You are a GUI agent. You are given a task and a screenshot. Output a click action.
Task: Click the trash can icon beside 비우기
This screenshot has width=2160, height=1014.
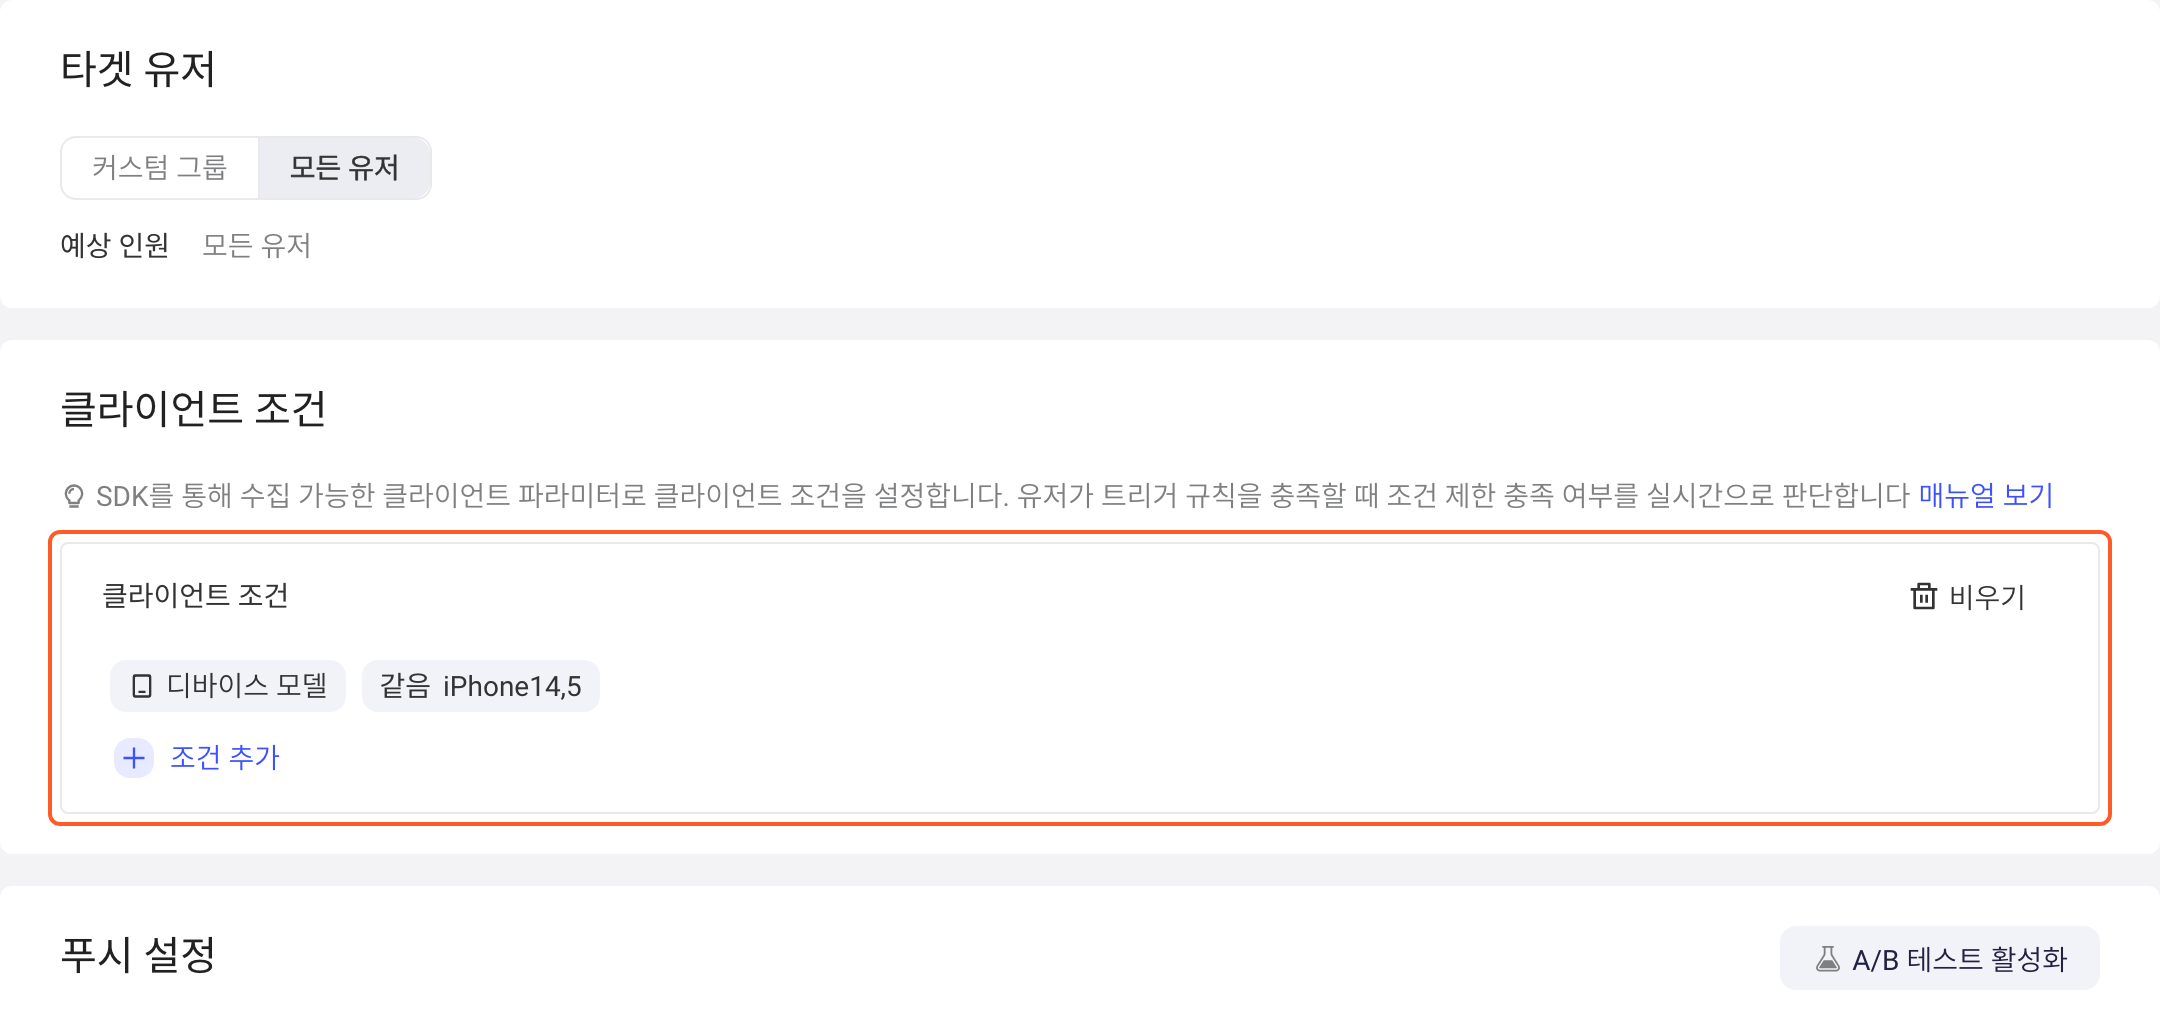[x=1924, y=597]
